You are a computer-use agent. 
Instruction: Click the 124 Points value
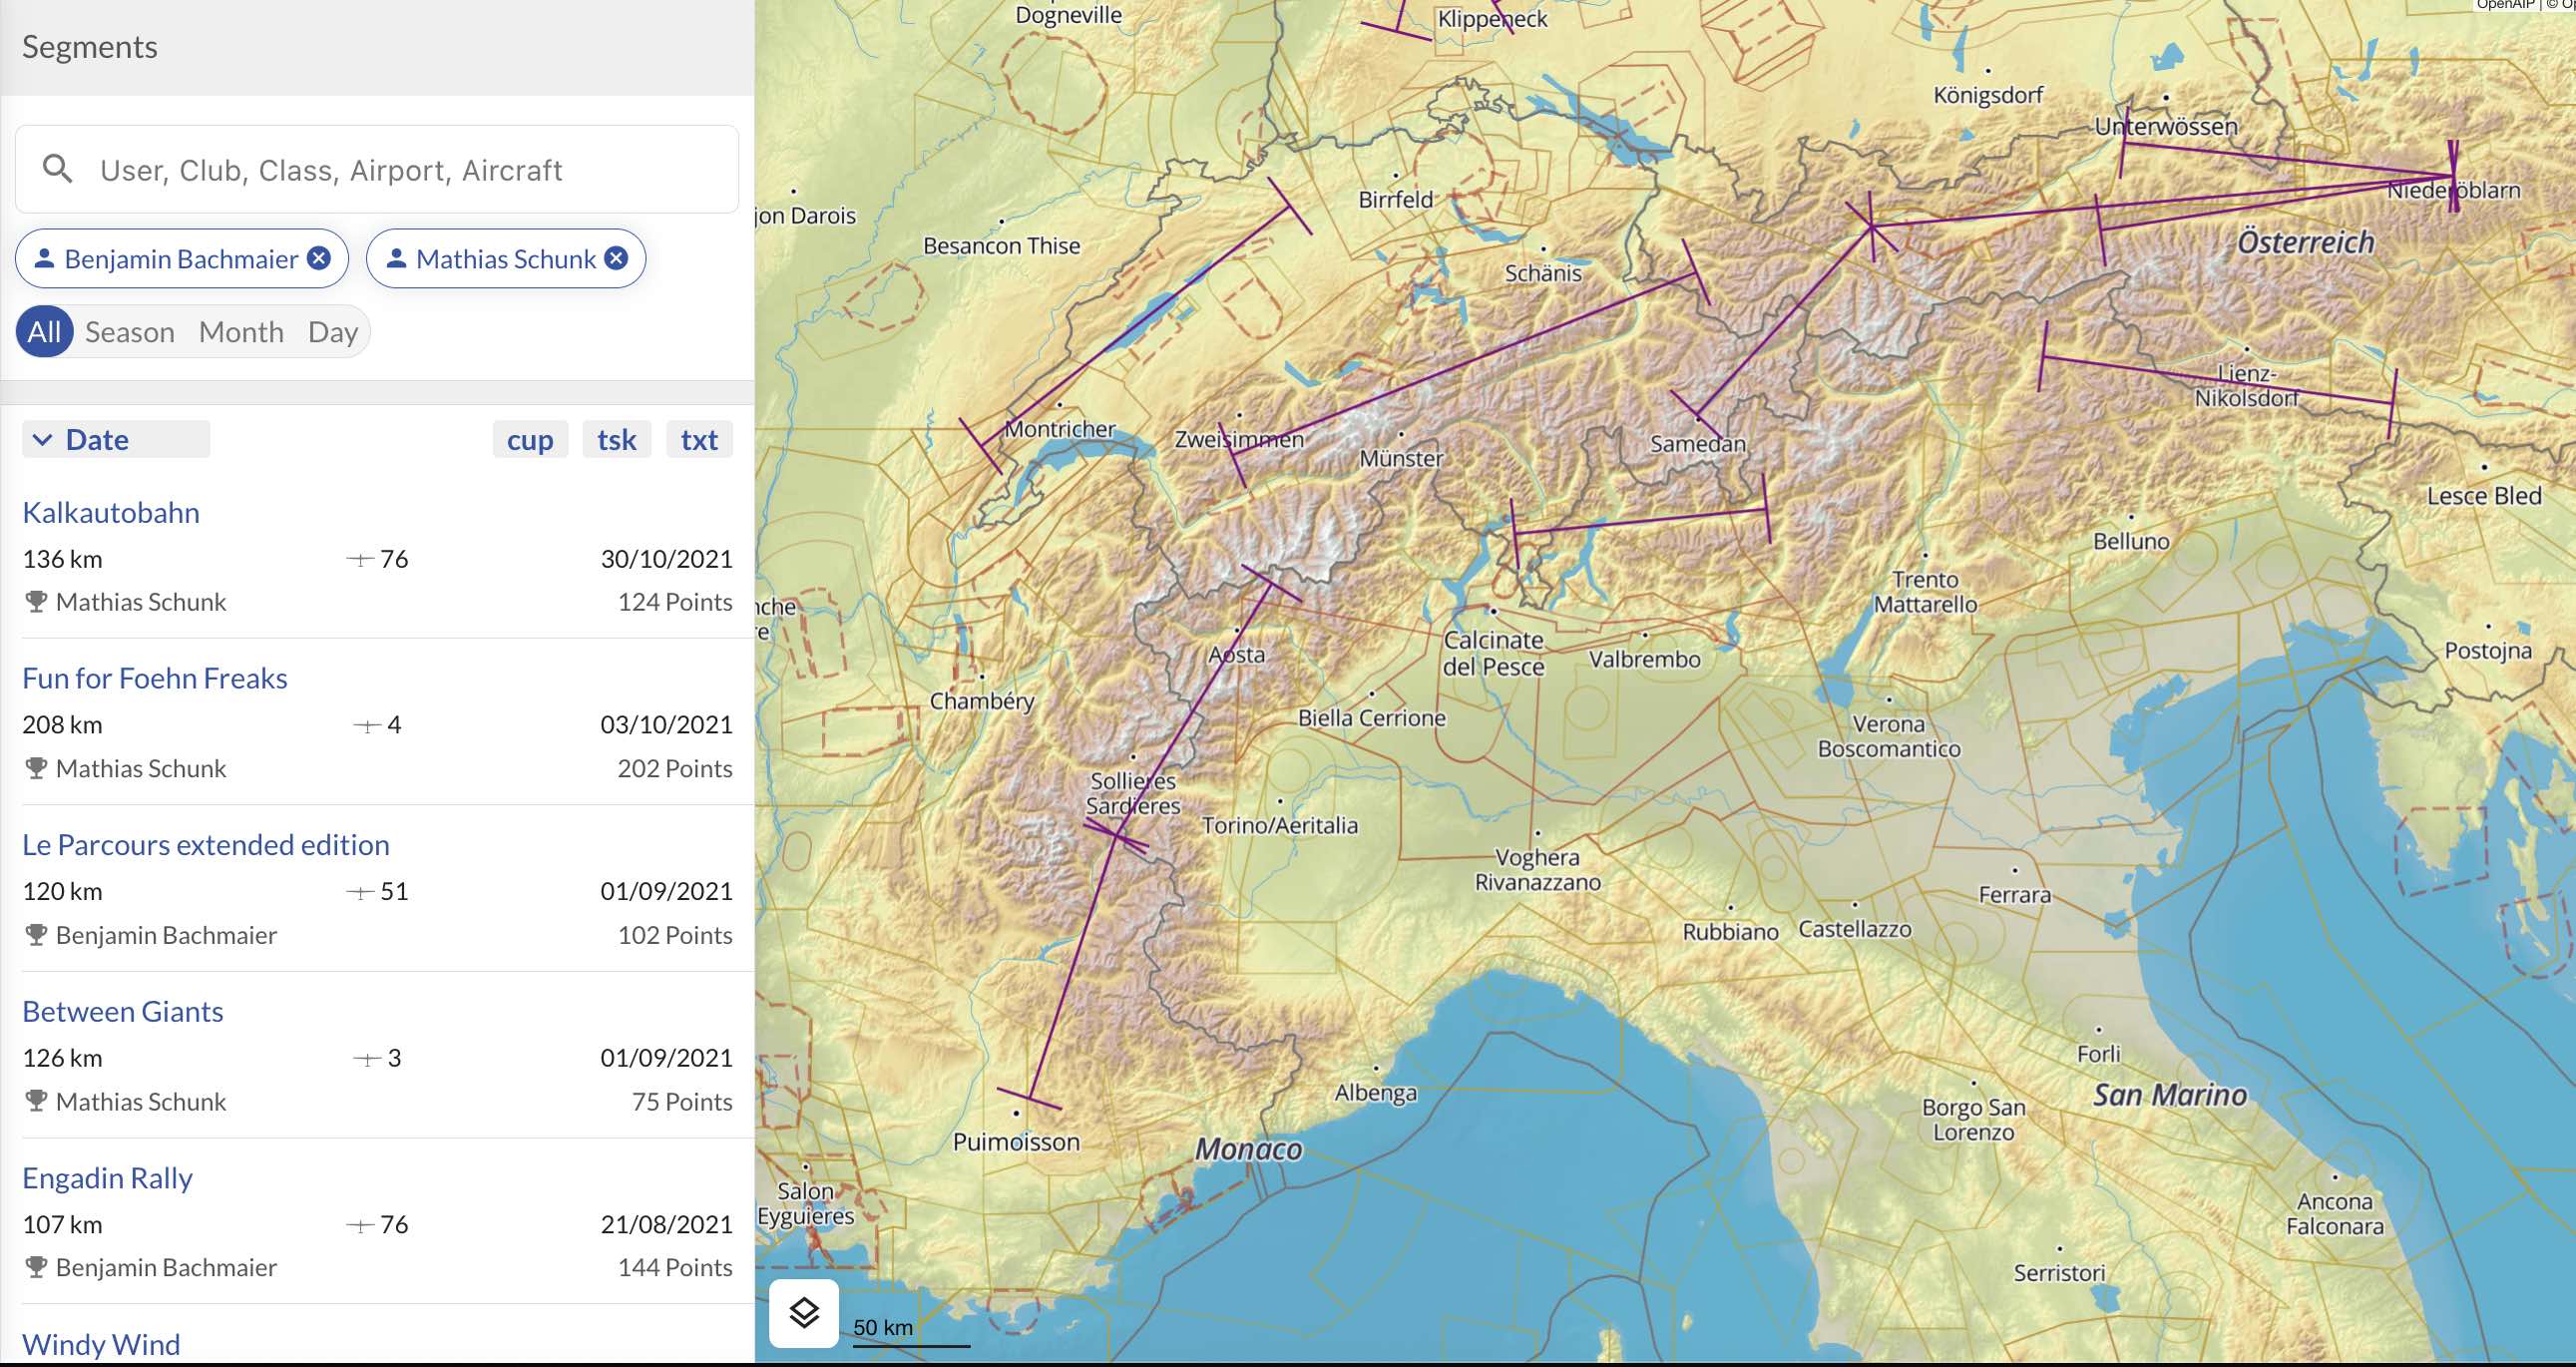pos(675,602)
